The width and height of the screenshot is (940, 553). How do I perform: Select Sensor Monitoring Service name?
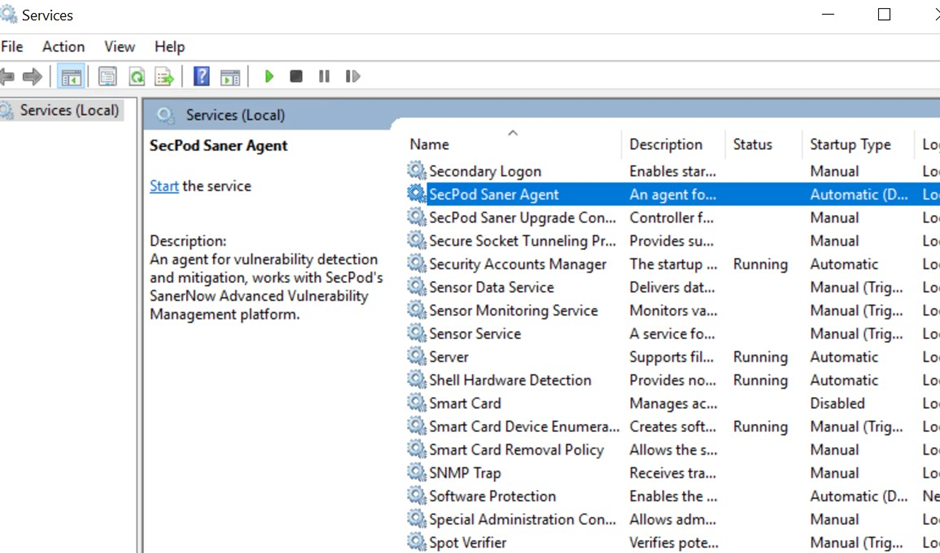click(x=513, y=311)
